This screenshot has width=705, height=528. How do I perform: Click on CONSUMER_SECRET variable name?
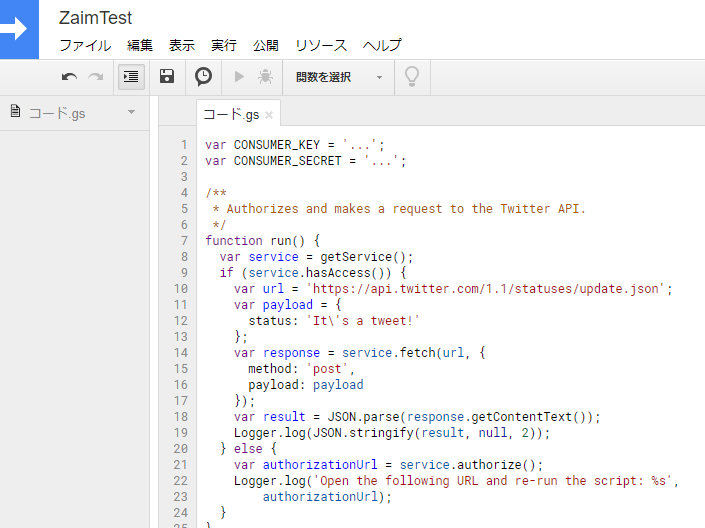[287, 161]
